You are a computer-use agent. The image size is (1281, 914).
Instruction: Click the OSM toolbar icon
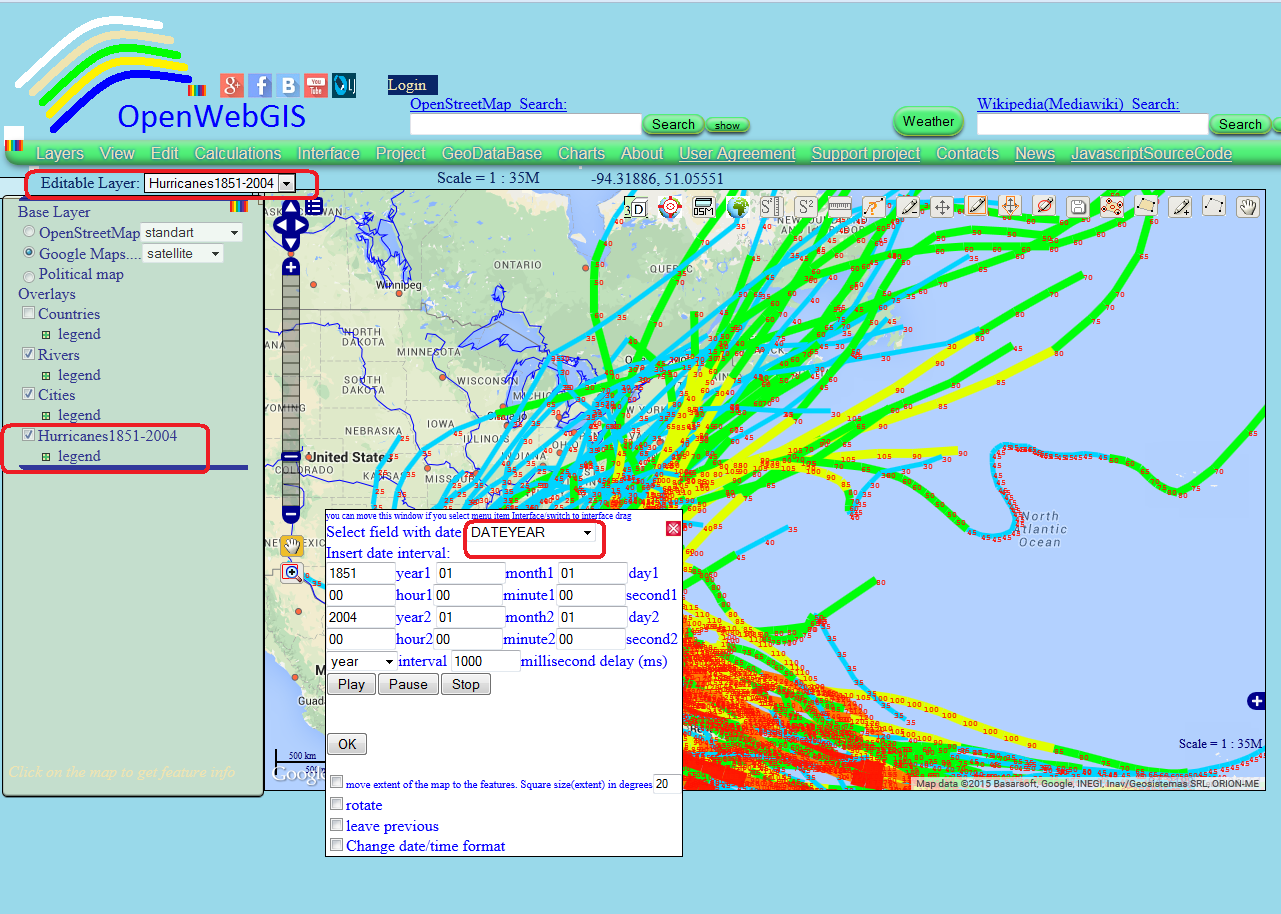(x=703, y=207)
